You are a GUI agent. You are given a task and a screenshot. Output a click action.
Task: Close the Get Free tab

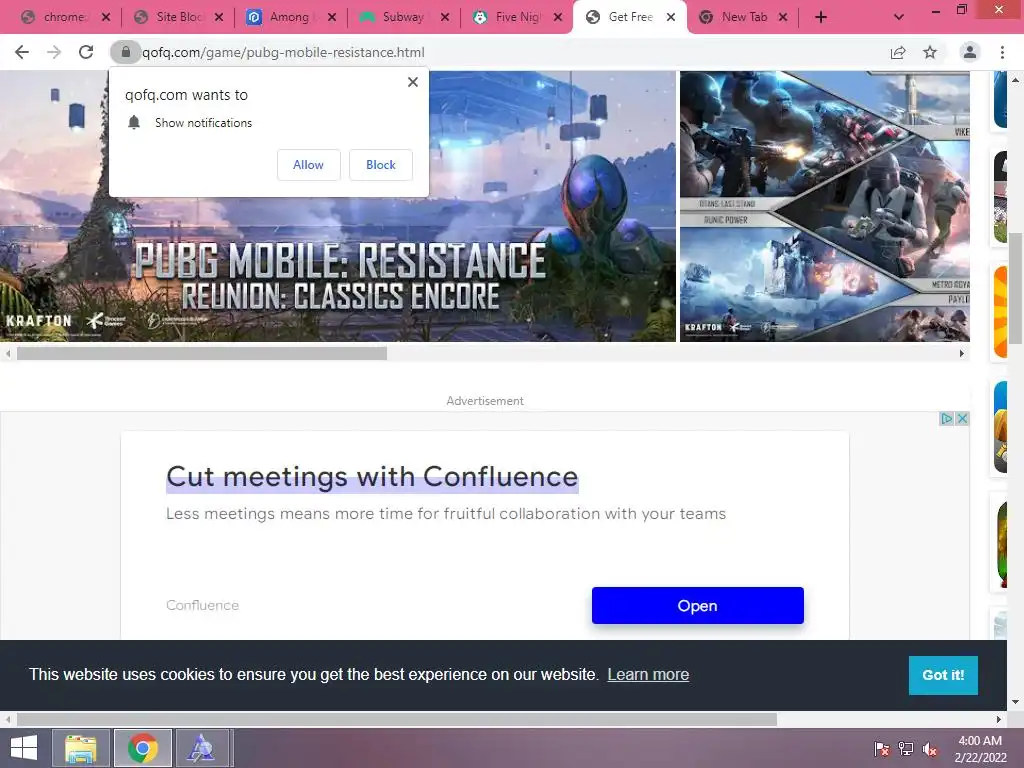[671, 17]
